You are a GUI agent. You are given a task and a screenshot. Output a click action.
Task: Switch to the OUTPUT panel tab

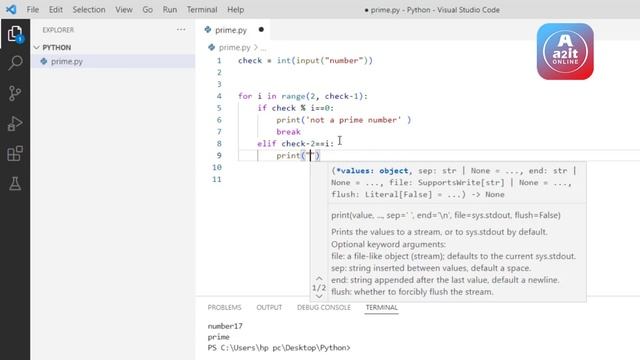[x=269, y=307]
